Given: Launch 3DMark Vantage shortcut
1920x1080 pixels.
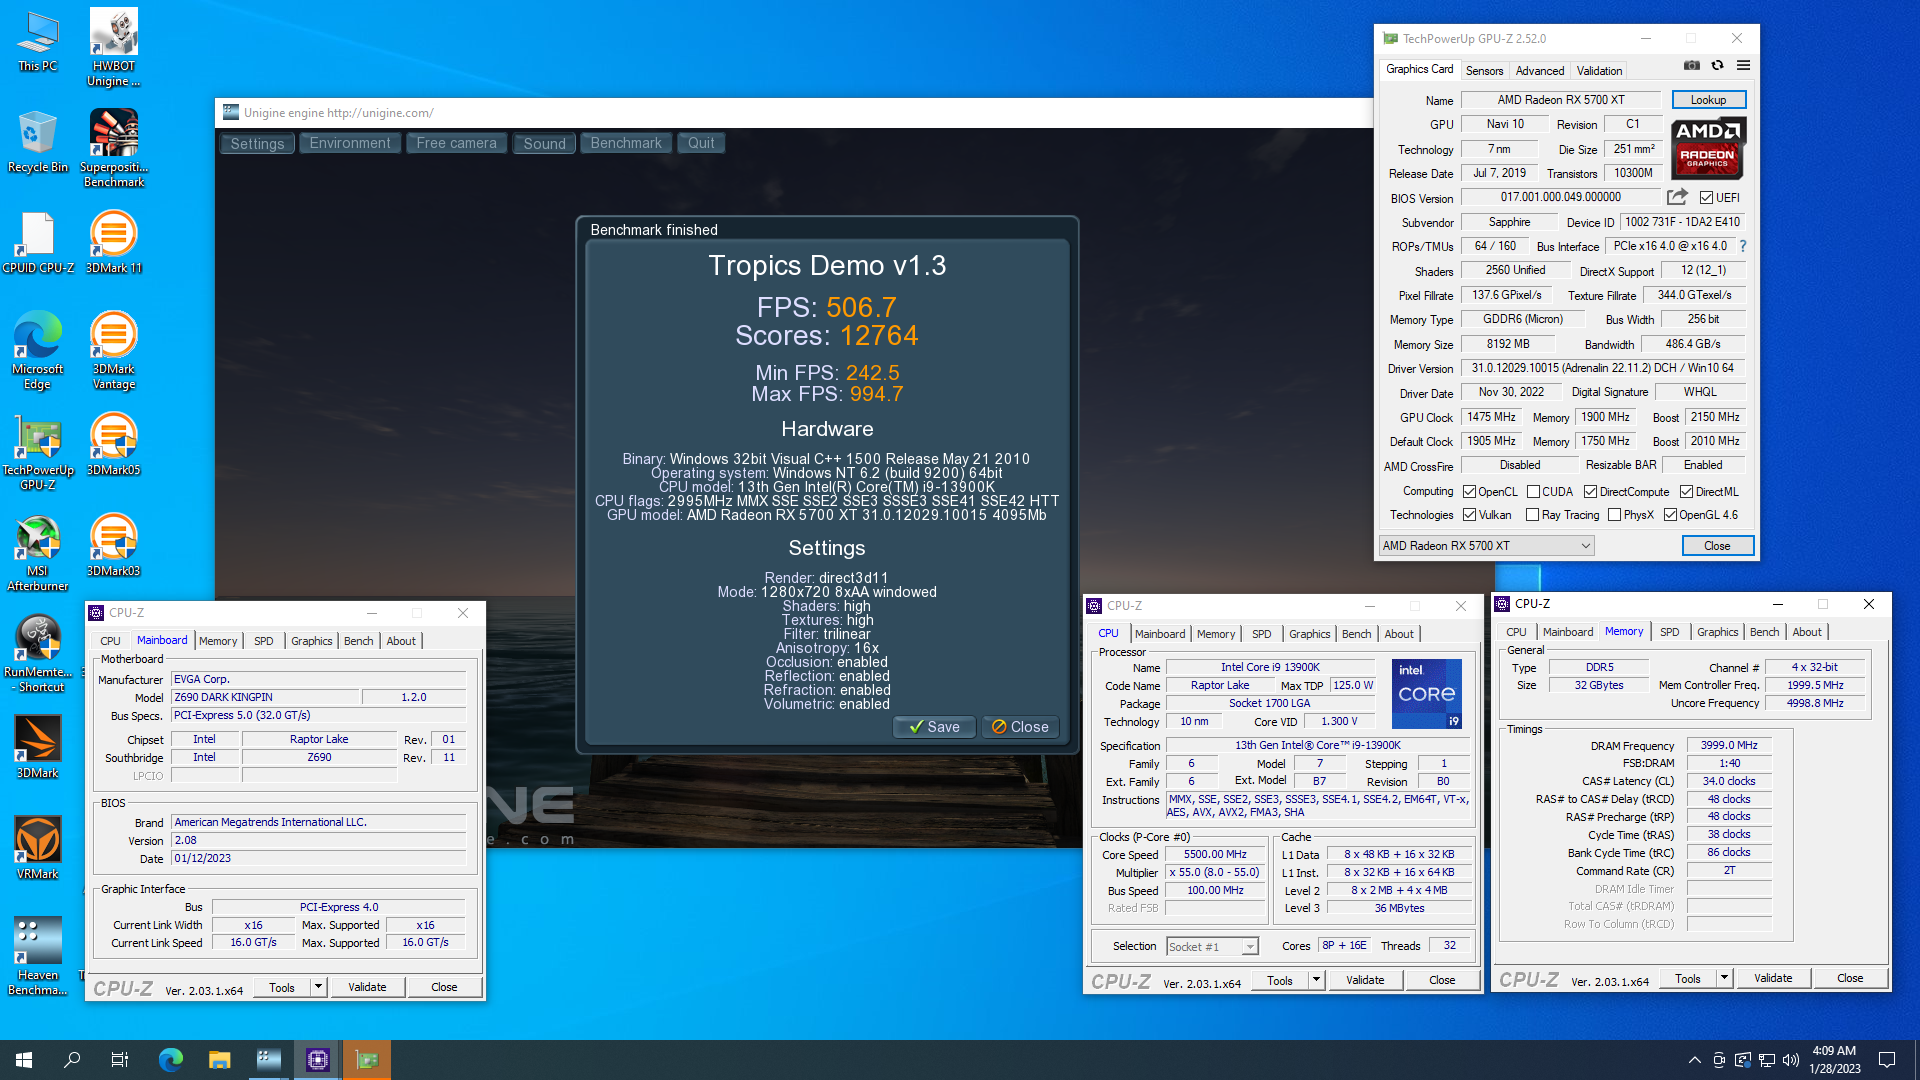Looking at the screenshot, I should point(114,350).
